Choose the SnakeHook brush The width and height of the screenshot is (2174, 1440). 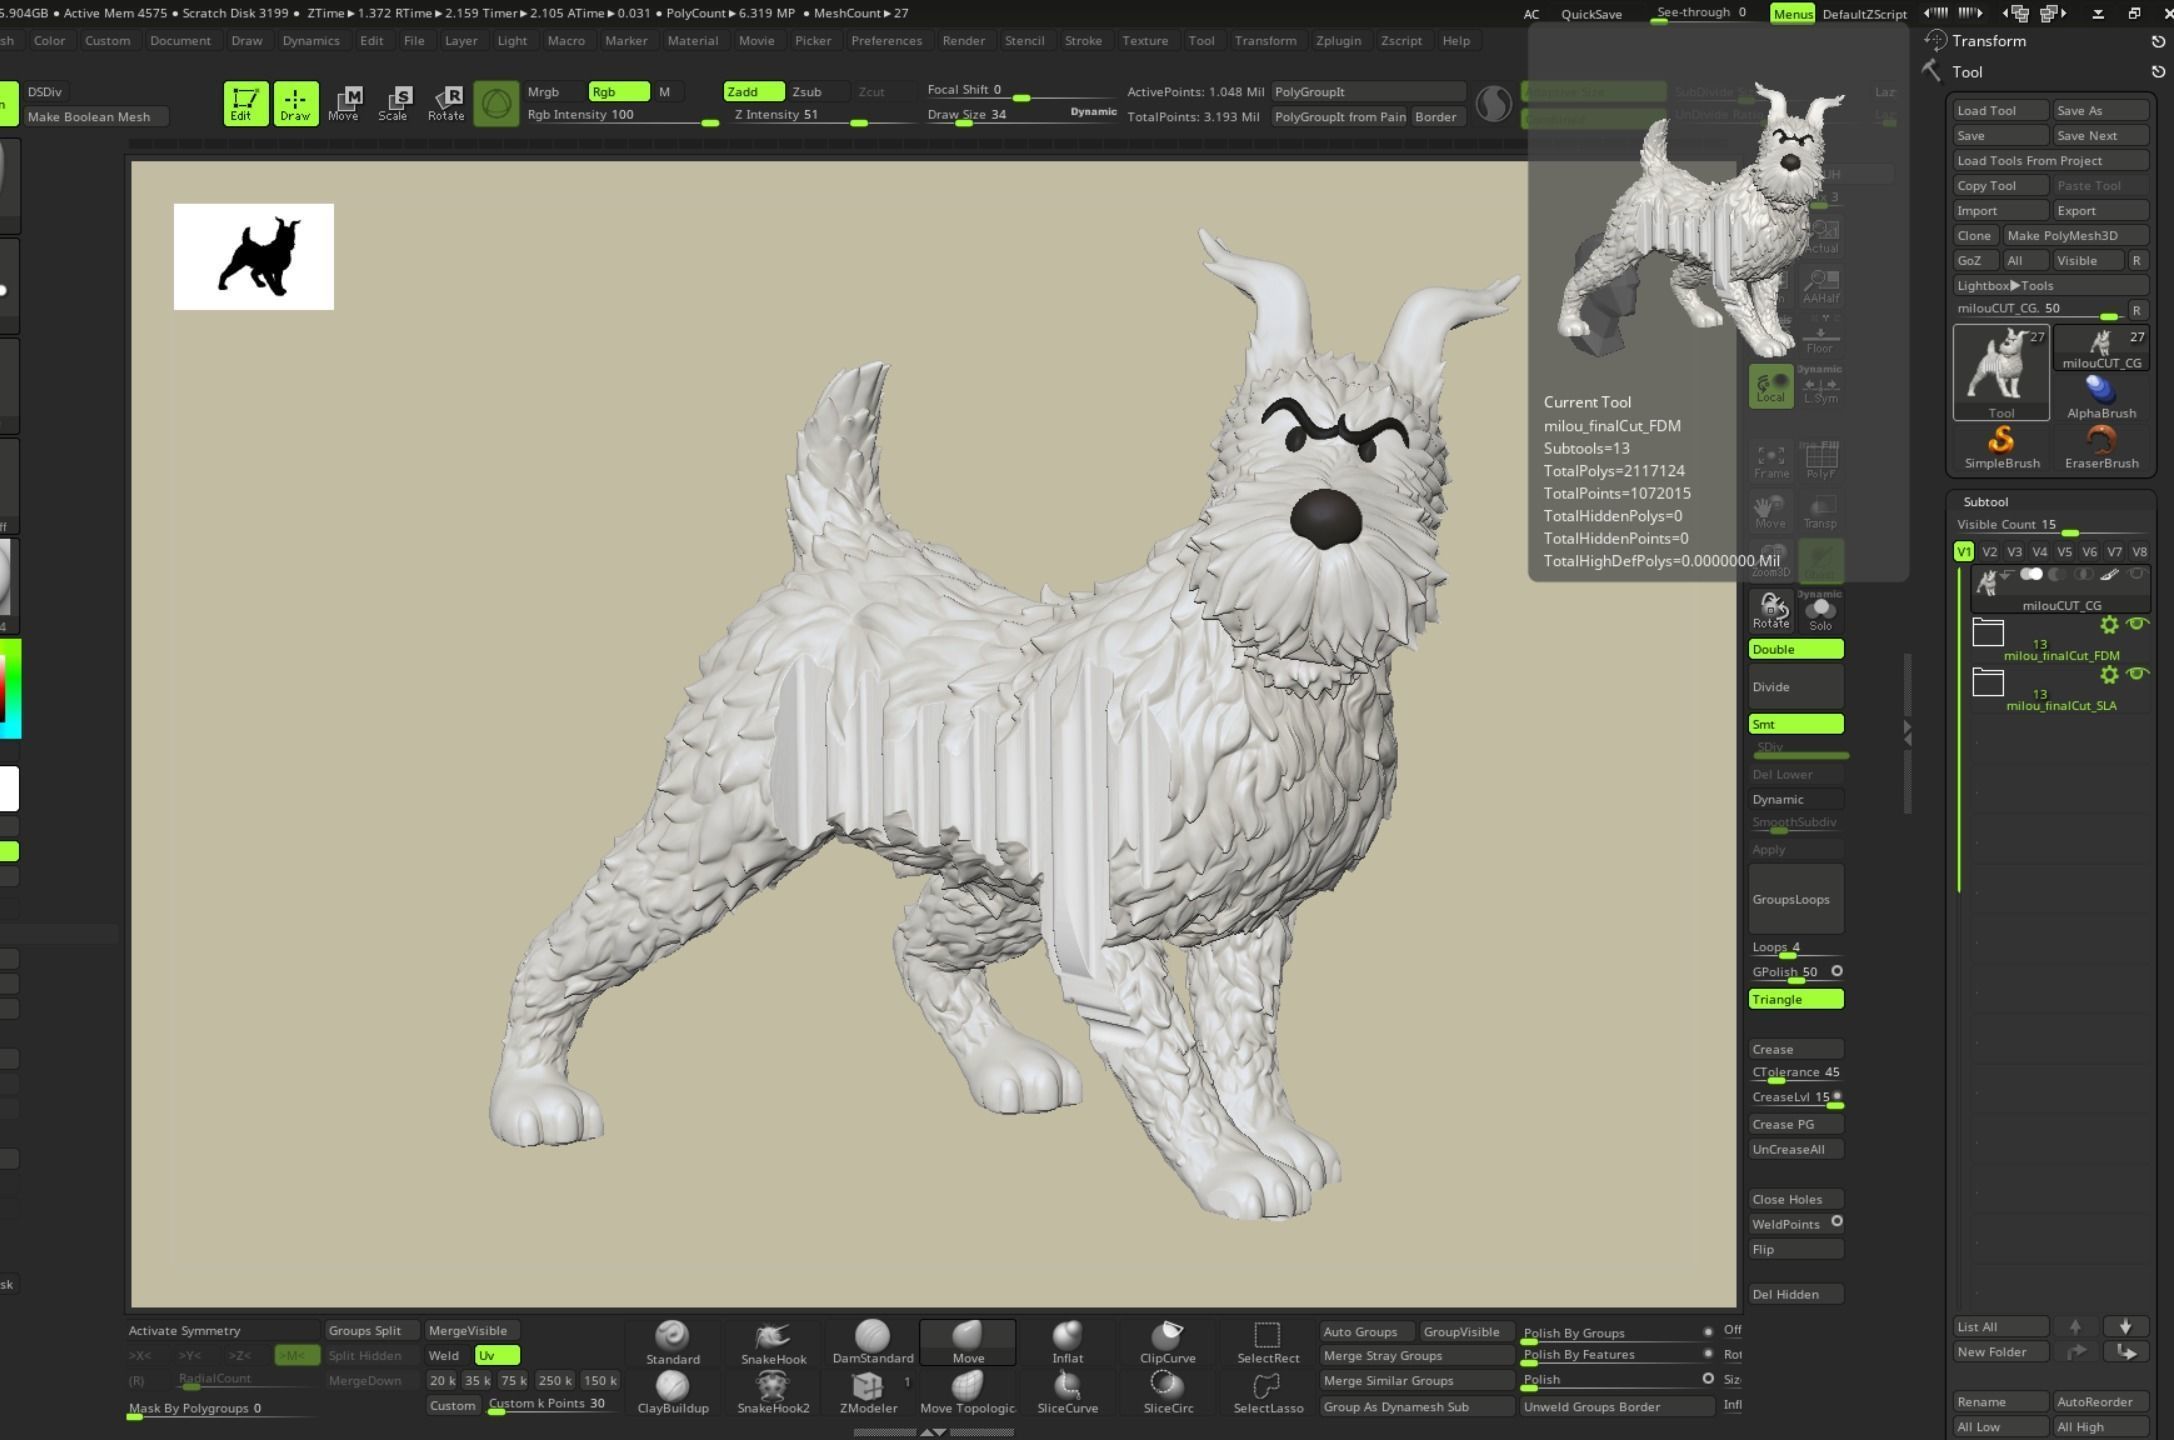point(772,1342)
